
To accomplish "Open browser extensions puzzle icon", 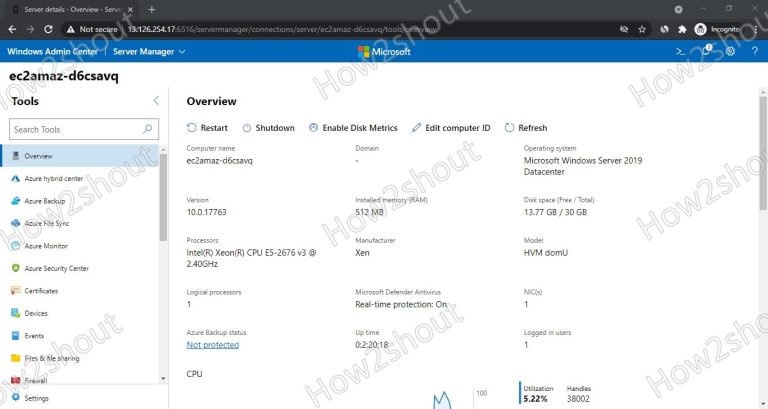I will coord(682,29).
